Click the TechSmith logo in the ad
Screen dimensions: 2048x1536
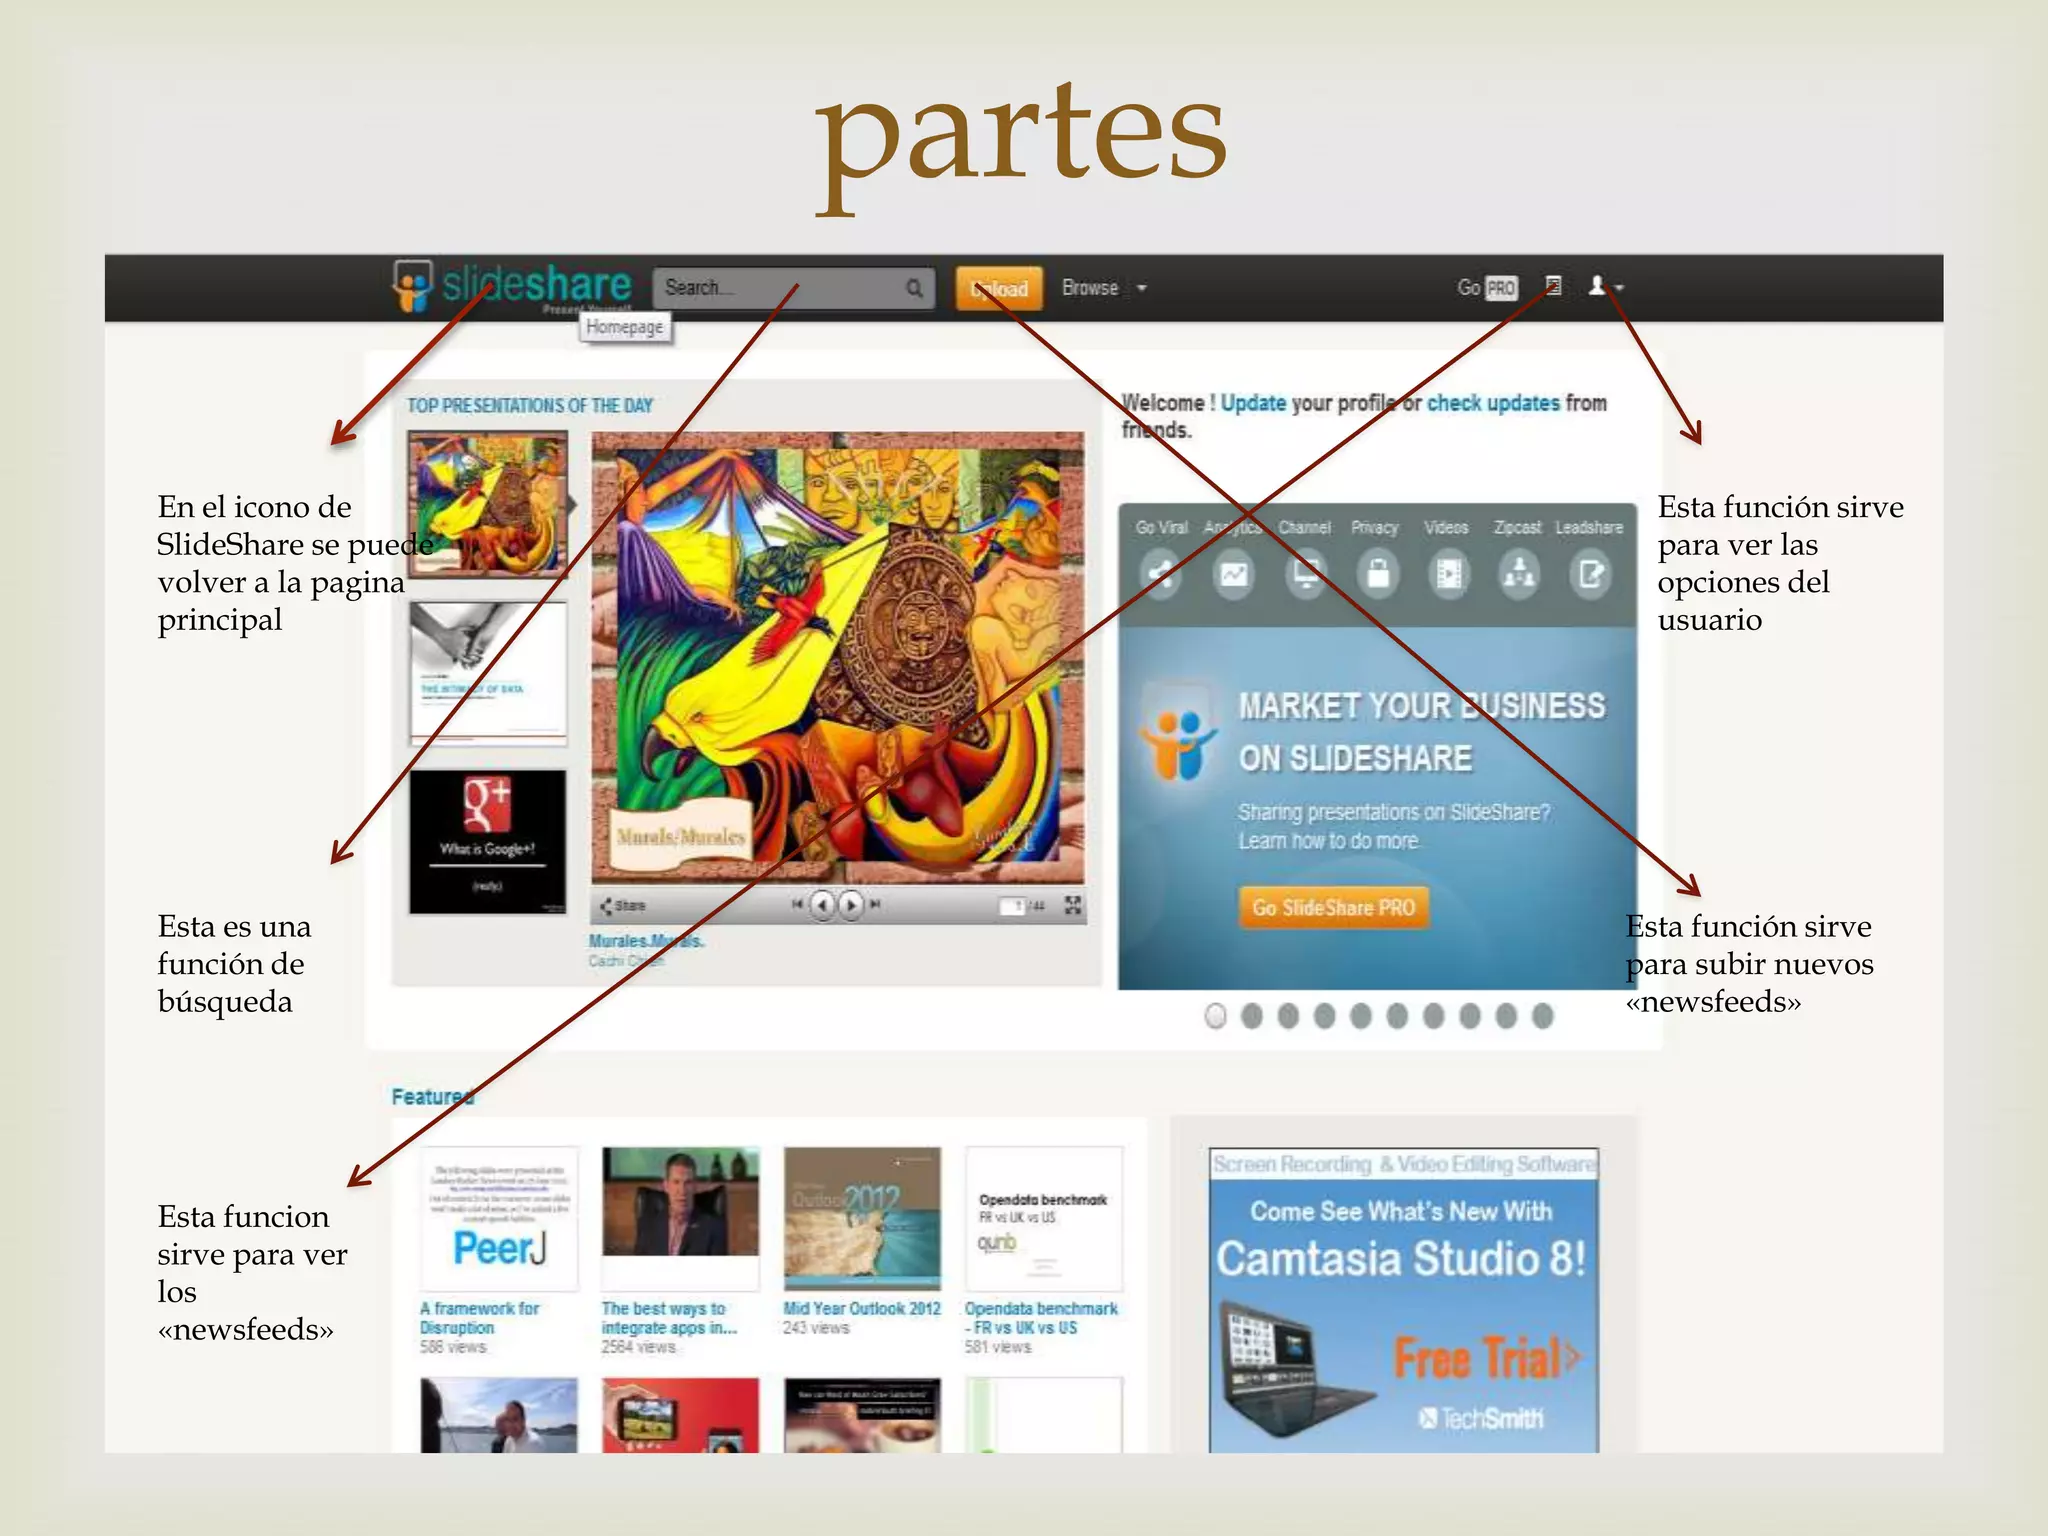click(x=1481, y=1418)
